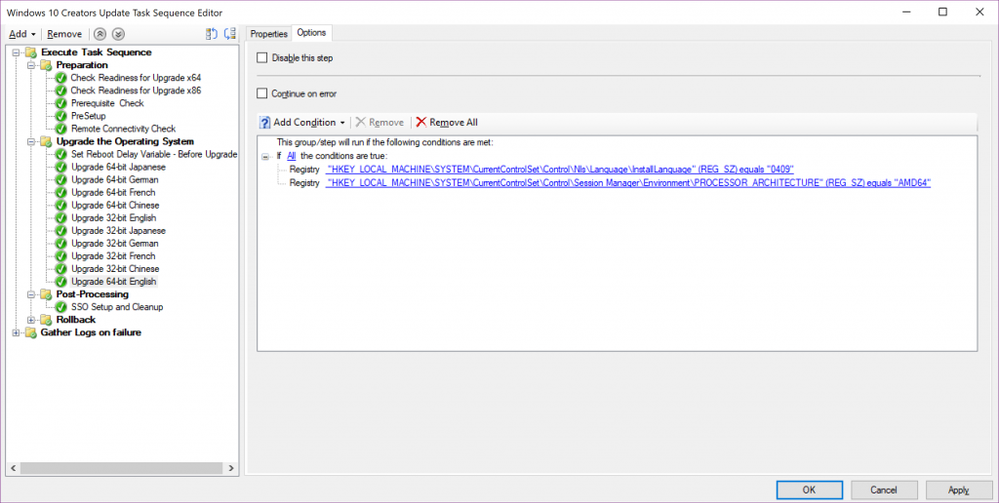Expand the Gather Logs on failure group

[x=16, y=333]
